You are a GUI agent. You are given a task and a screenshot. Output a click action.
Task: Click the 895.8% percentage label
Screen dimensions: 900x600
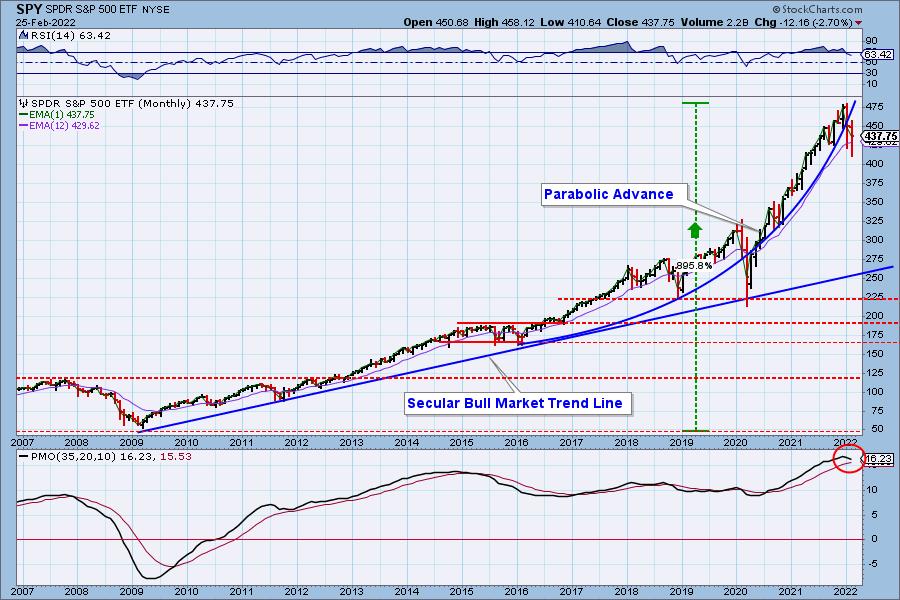[x=694, y=266]
